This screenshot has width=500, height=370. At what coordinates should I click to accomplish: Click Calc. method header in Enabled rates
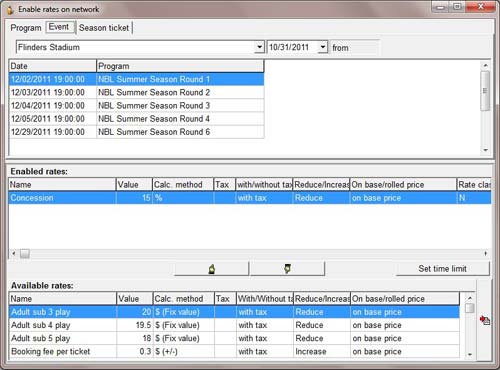point(183,185)
